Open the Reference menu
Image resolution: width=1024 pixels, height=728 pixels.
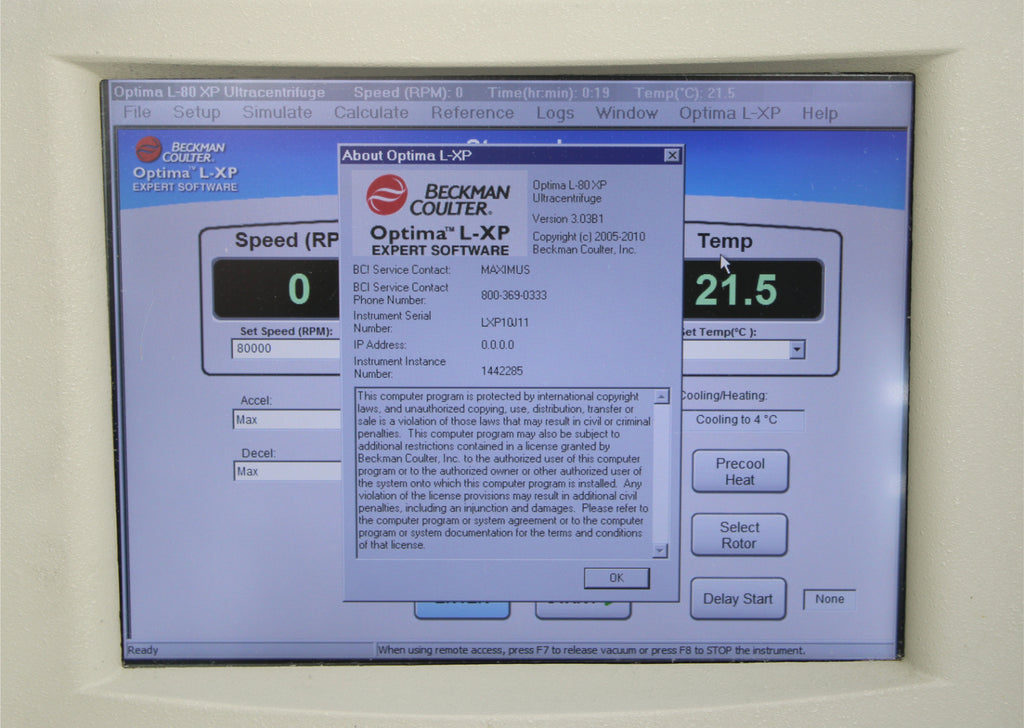point(472,113)
